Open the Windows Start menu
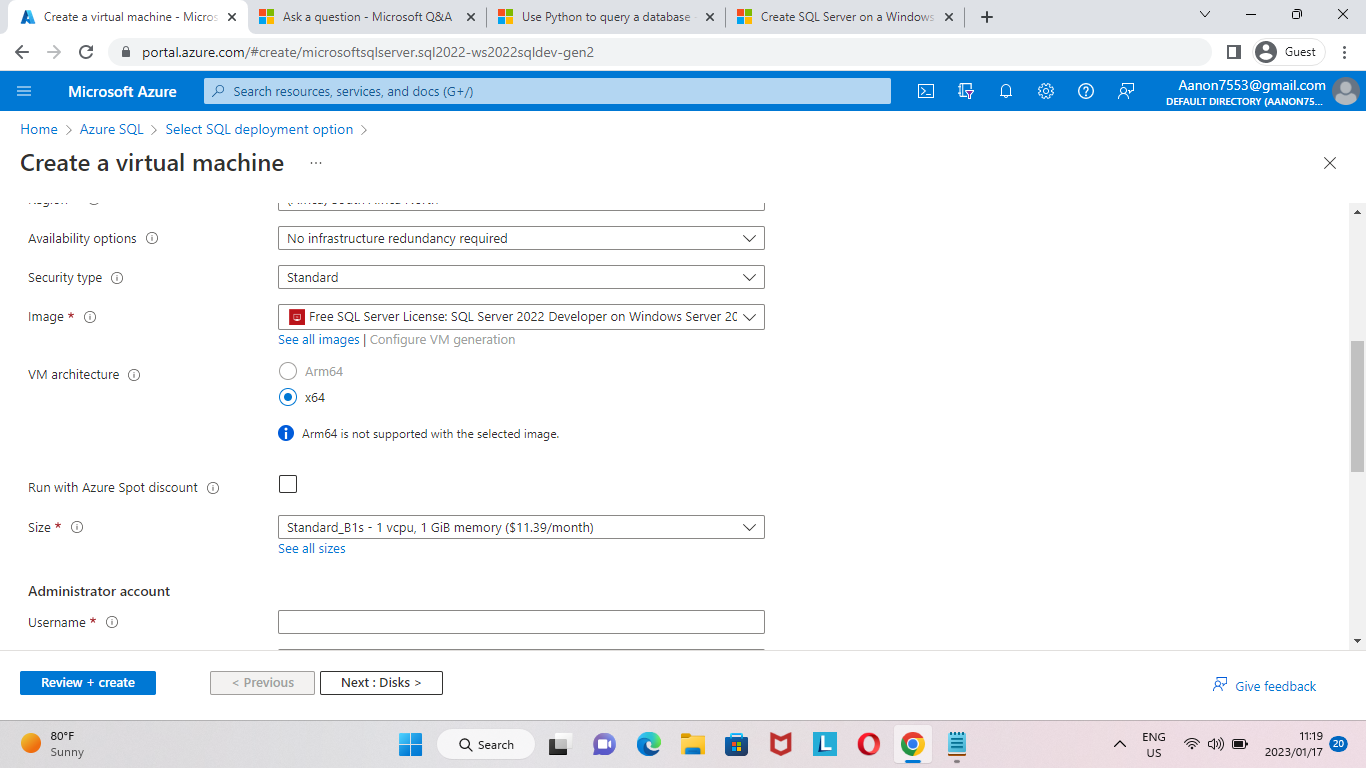Viewport: 1366px width, 768px height. [x=411, y=744]
